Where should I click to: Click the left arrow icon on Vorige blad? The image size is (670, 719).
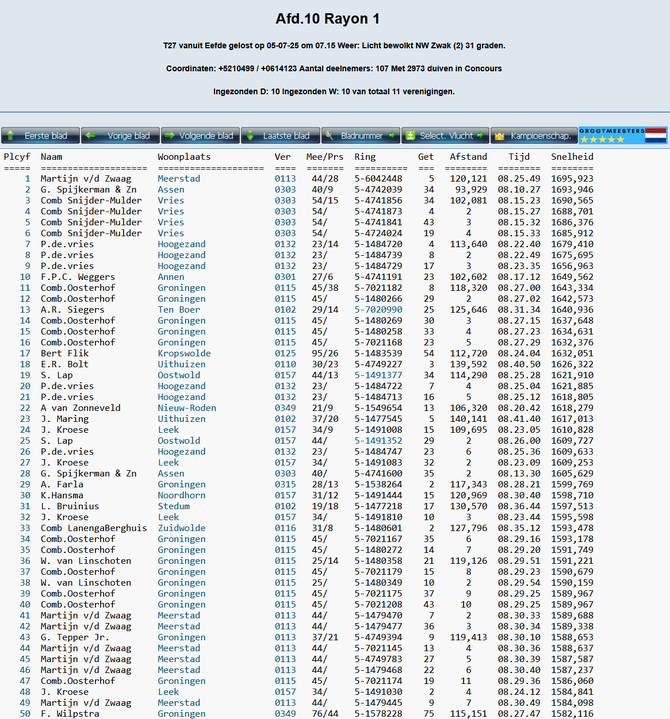(90, 136)
